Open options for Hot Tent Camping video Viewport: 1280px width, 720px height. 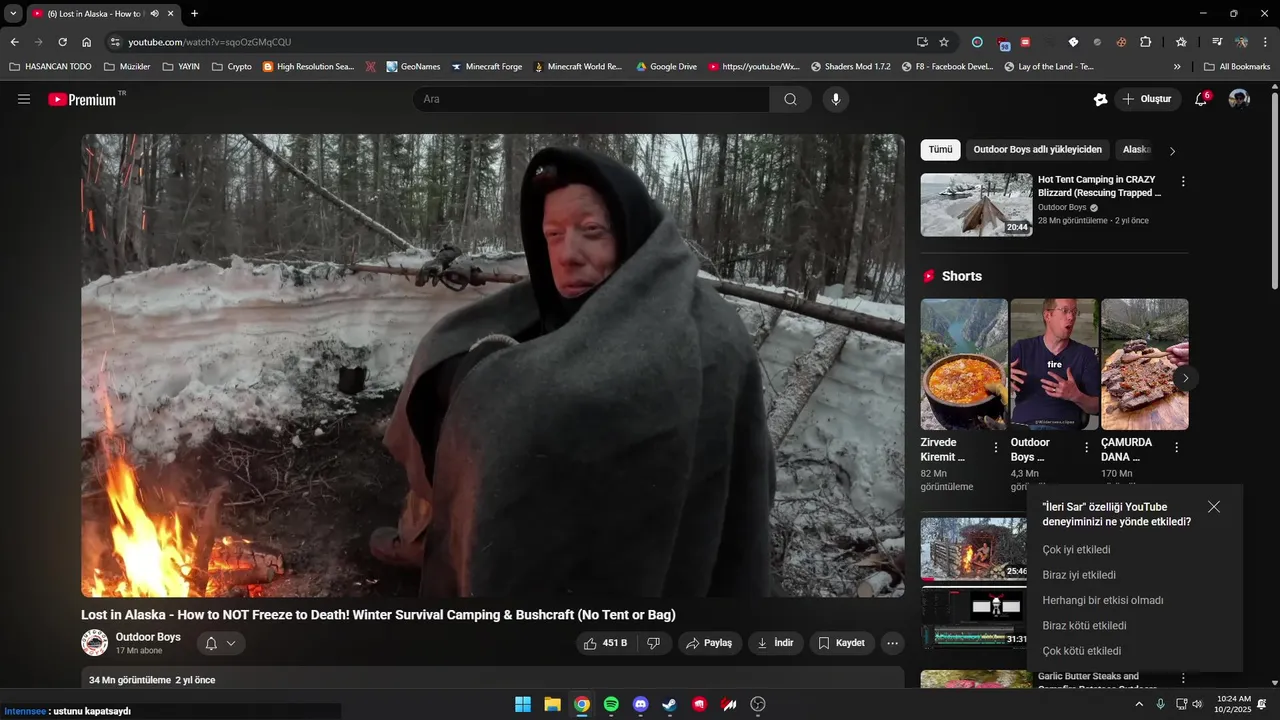pyautogui.click(x=1183, y=182)
